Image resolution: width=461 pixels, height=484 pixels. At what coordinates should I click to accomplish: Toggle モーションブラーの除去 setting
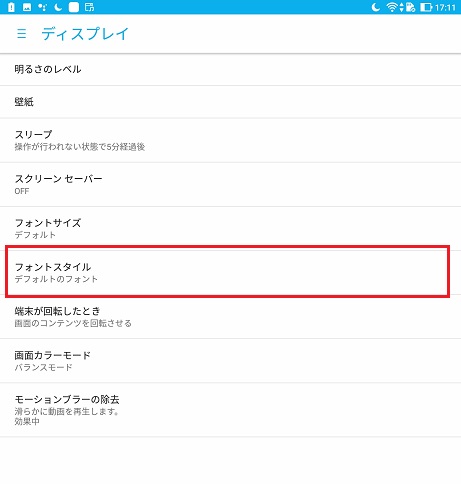pos(230,410)
